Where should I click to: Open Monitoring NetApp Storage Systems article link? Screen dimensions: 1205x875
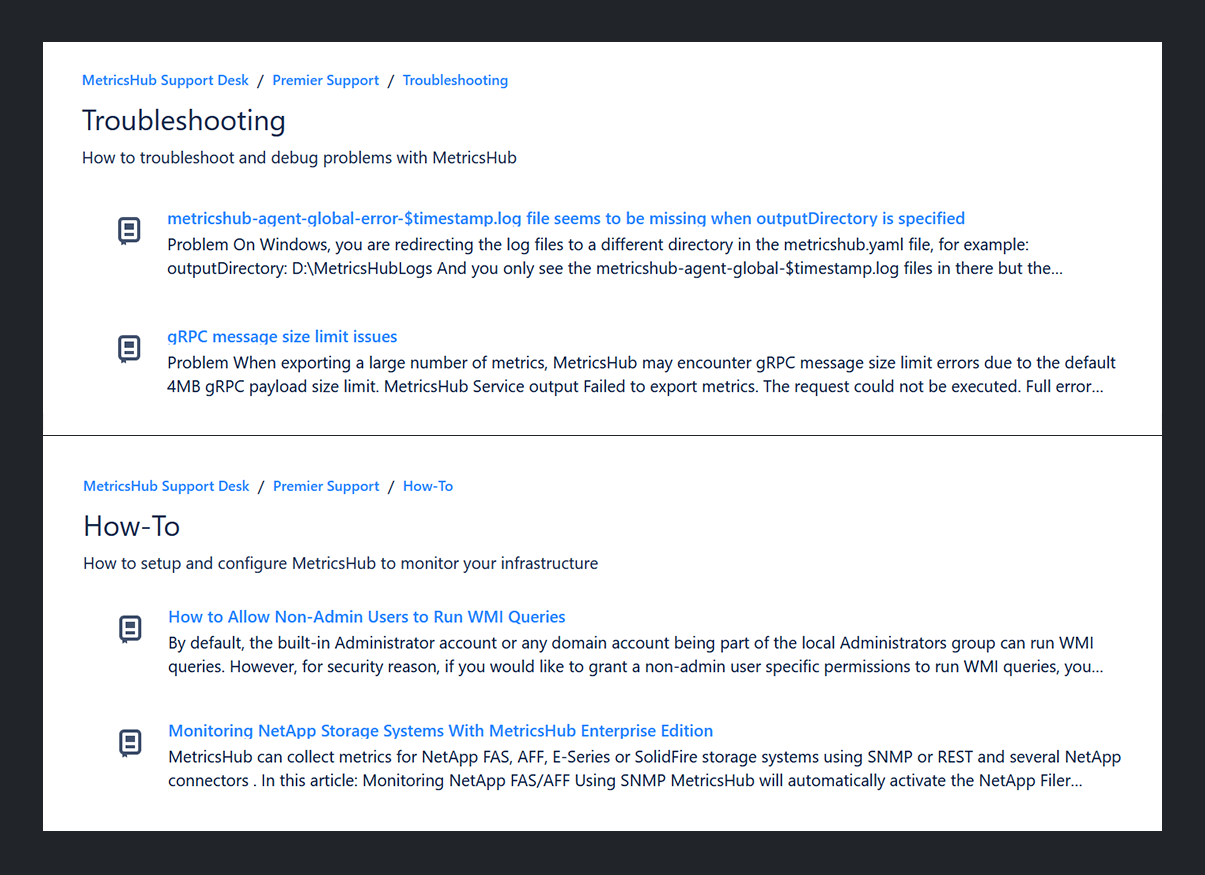click(440, 731)
